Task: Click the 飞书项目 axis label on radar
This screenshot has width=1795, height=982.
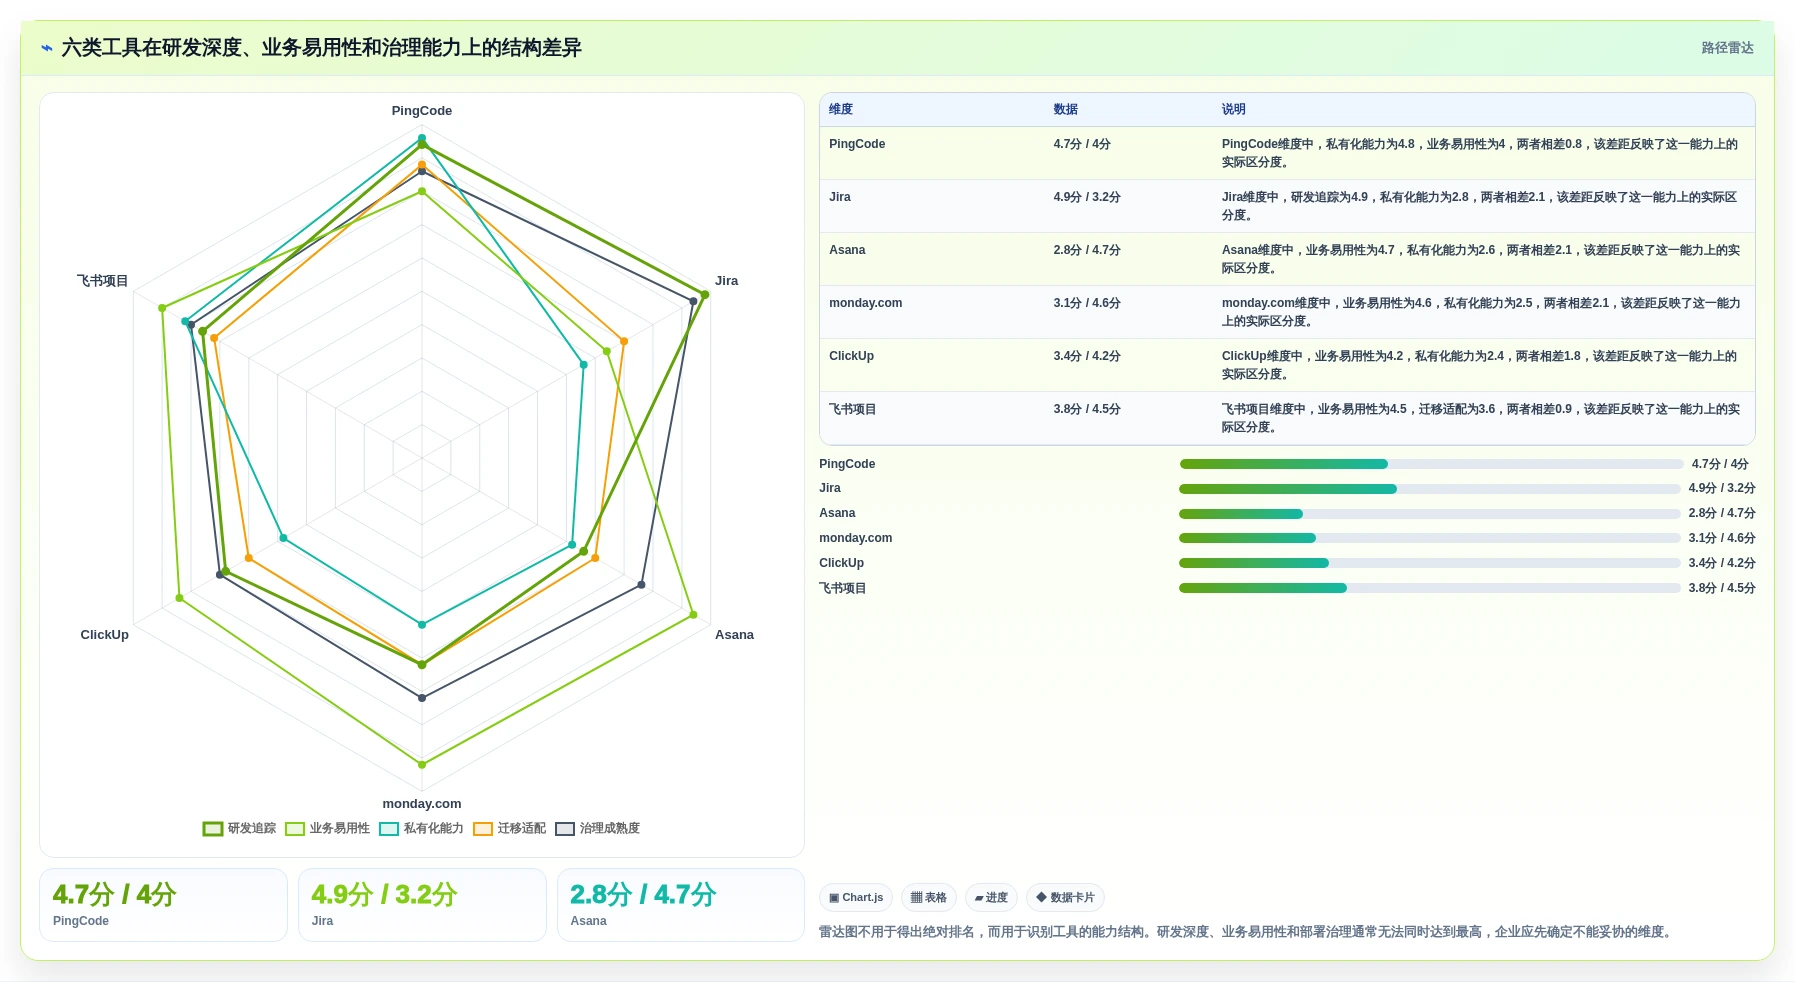Action: point(103,281)
